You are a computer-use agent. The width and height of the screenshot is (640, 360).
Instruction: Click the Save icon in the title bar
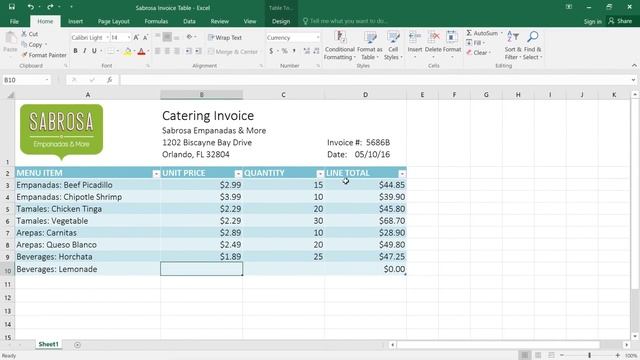pos(11,7)
